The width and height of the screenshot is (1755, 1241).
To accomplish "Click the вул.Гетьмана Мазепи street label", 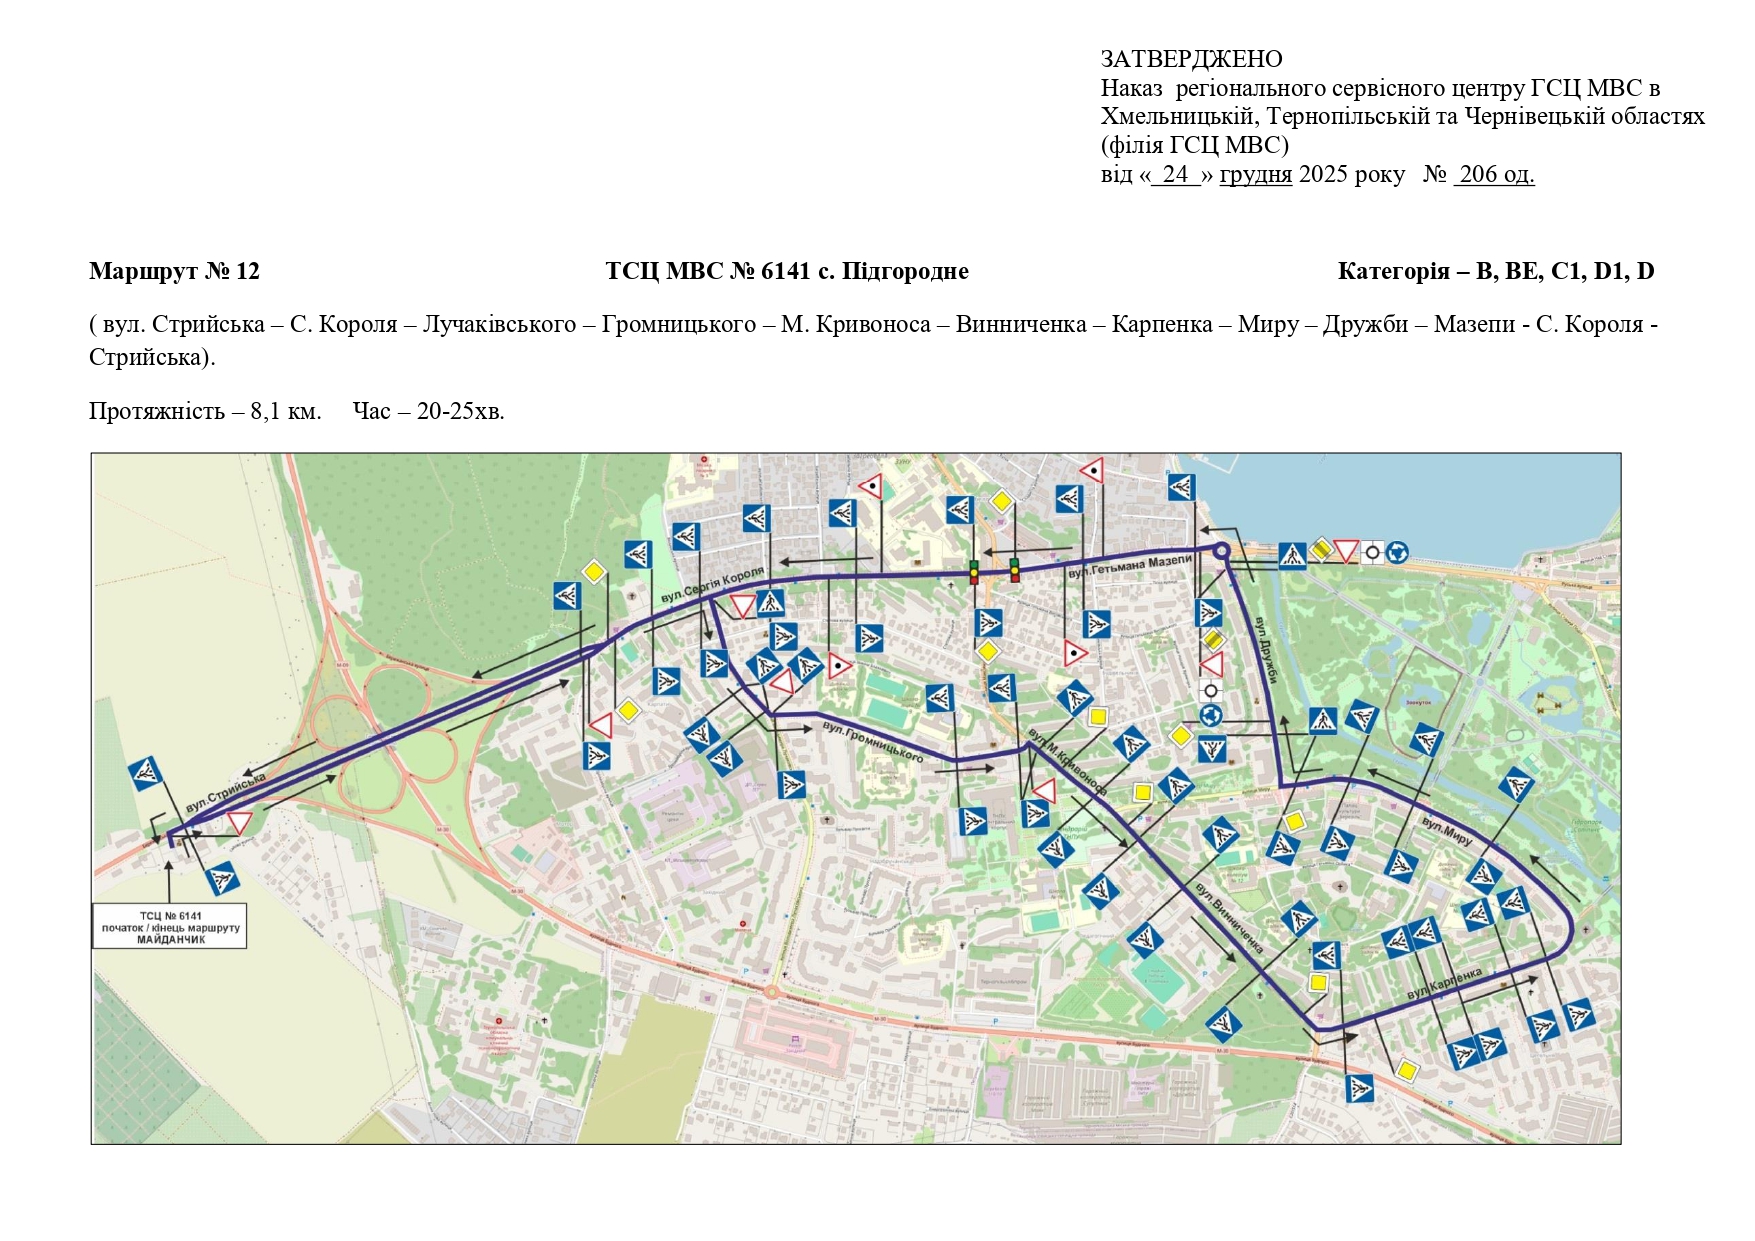I will point(1129,567).
